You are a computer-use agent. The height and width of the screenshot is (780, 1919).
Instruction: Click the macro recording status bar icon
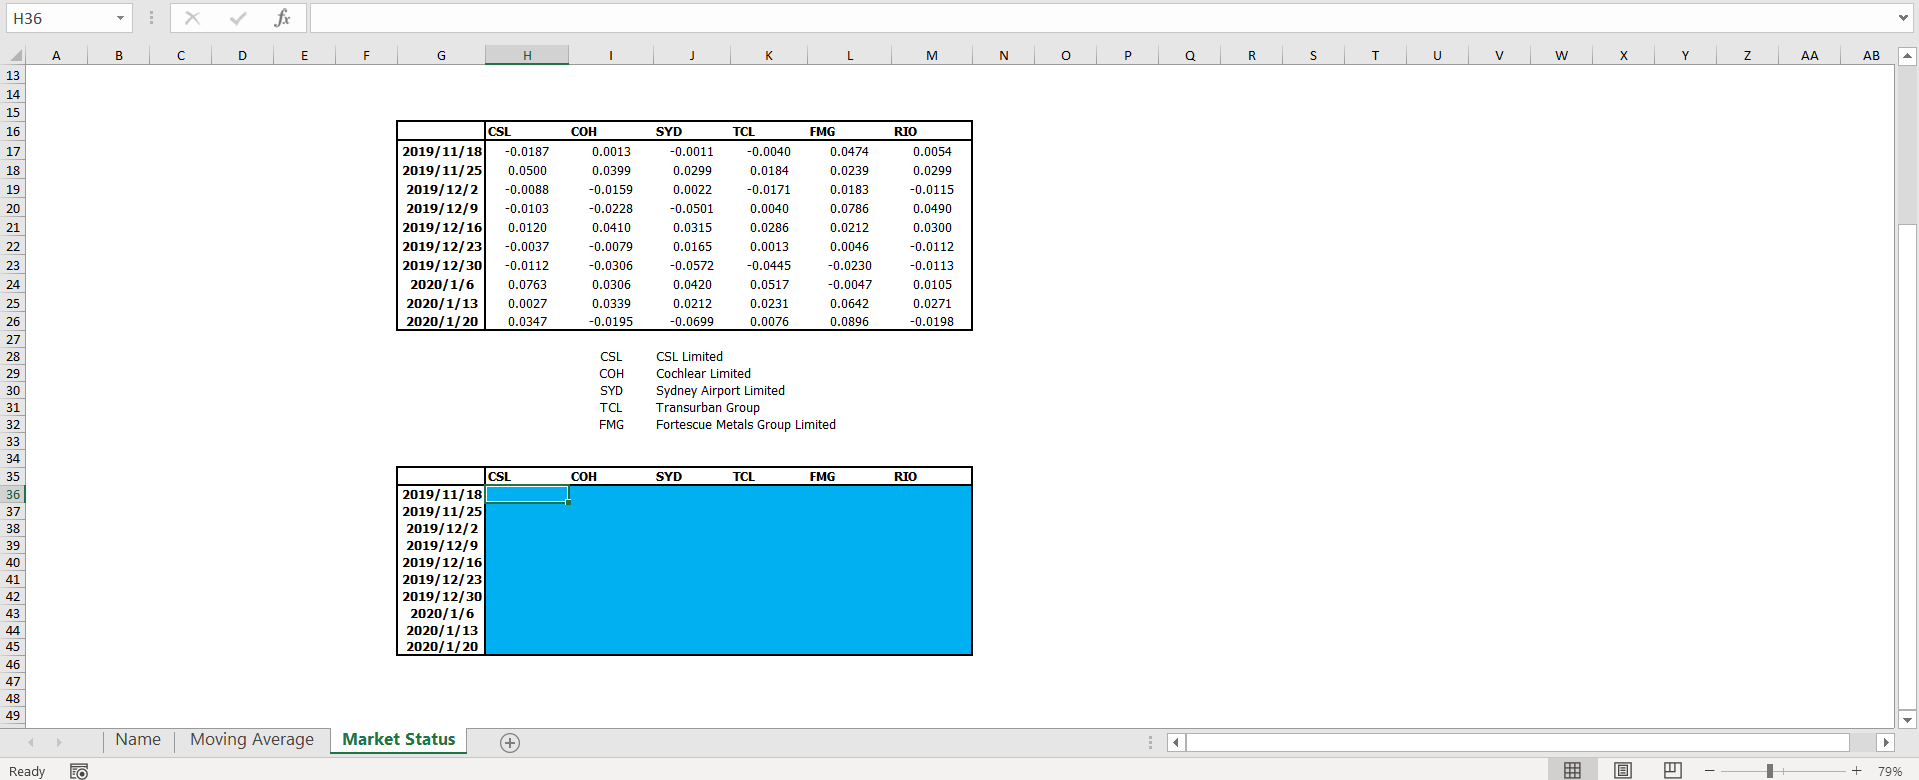click(x=79, y=771)
